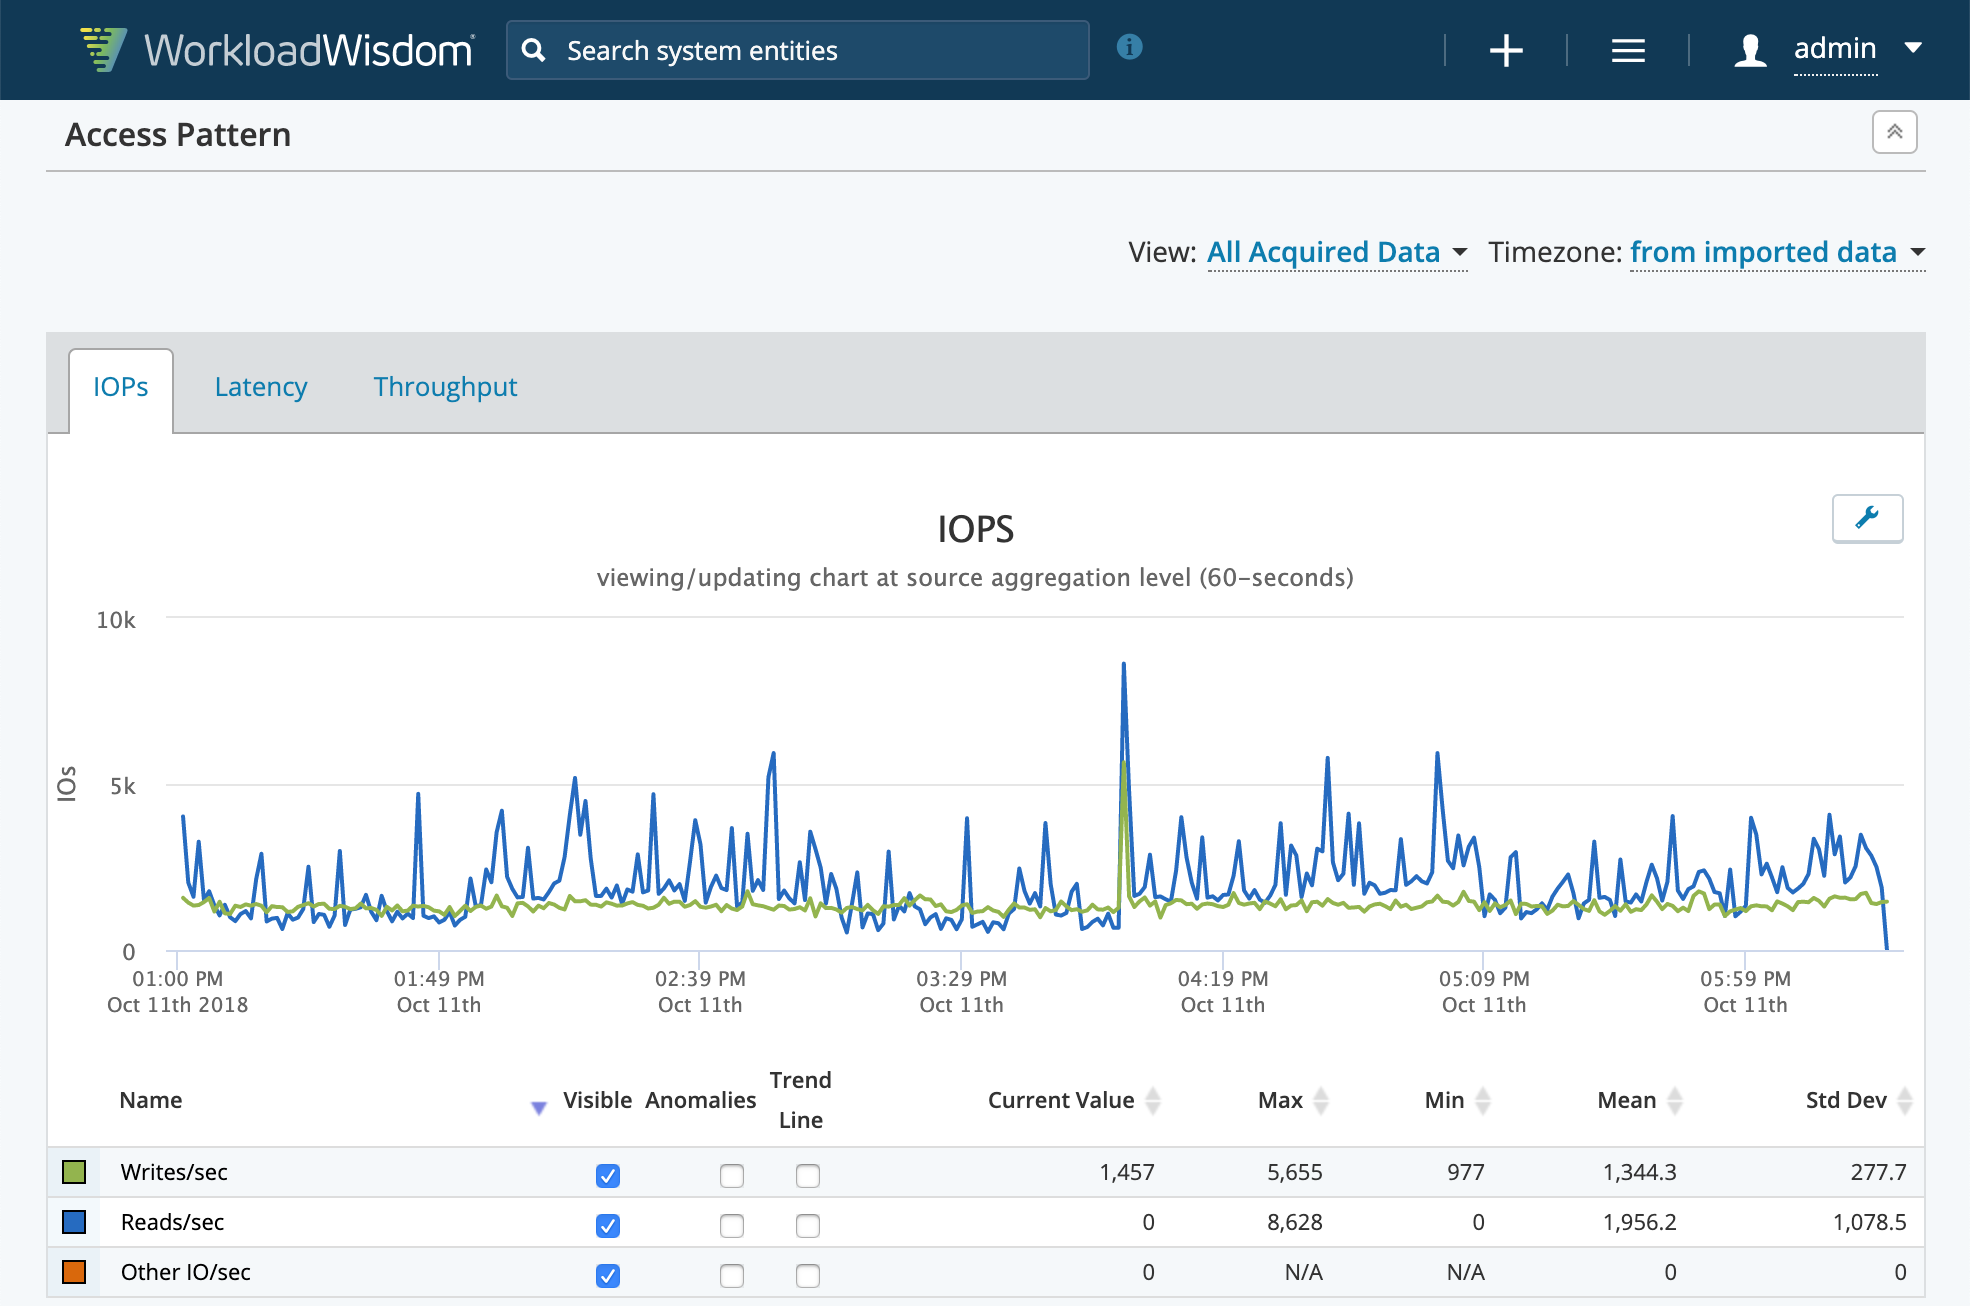Enable Anomalies for Other IO/sec

732,1275
